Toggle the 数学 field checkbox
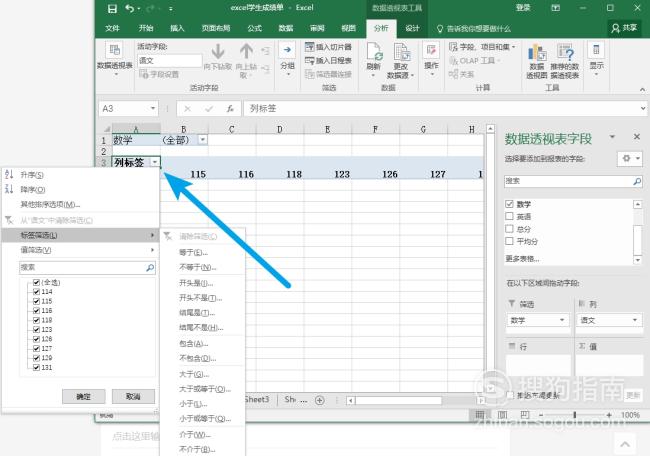650x456 pixels. click(x=509, y=204)
